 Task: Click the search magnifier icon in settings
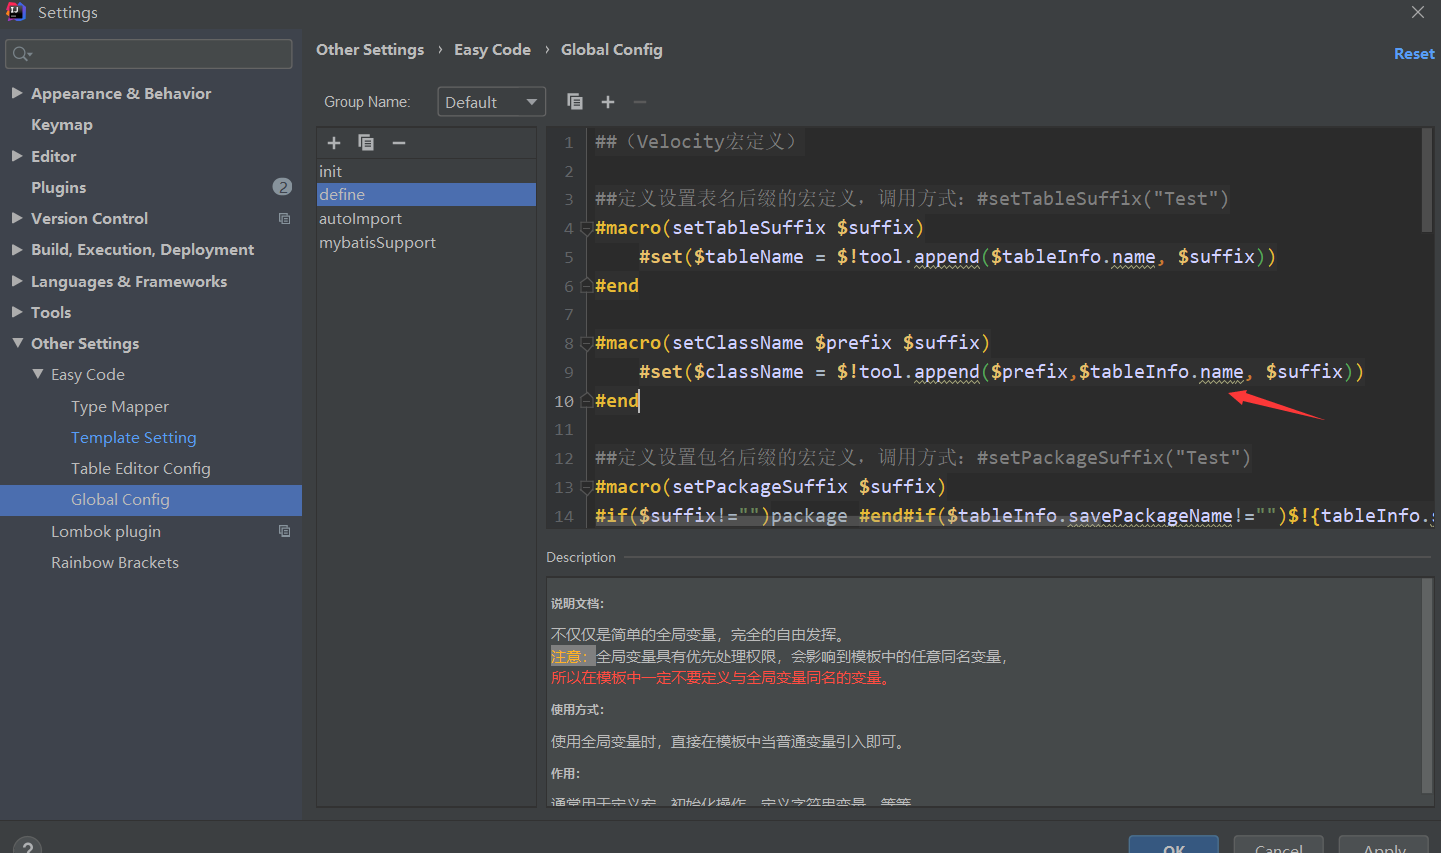[x=22, y=54]
